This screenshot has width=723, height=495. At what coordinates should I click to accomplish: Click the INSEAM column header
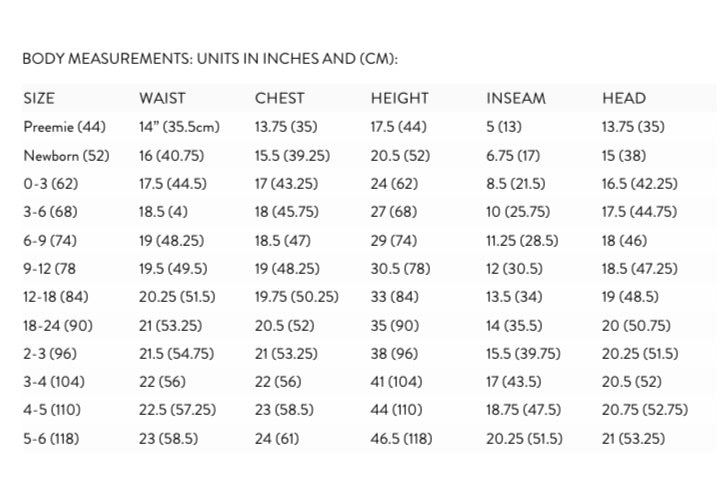click(515, 98)
